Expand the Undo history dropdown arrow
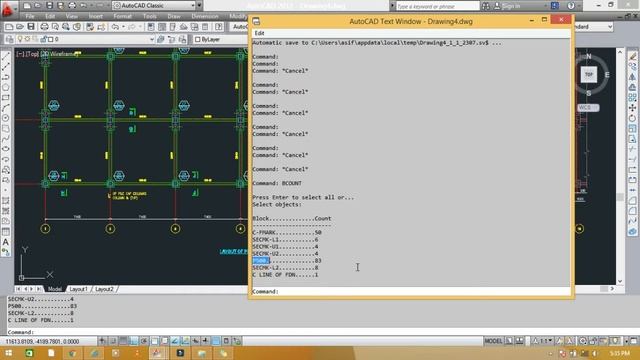This screenshot has width=640, height=360. [x=122, y=27]
